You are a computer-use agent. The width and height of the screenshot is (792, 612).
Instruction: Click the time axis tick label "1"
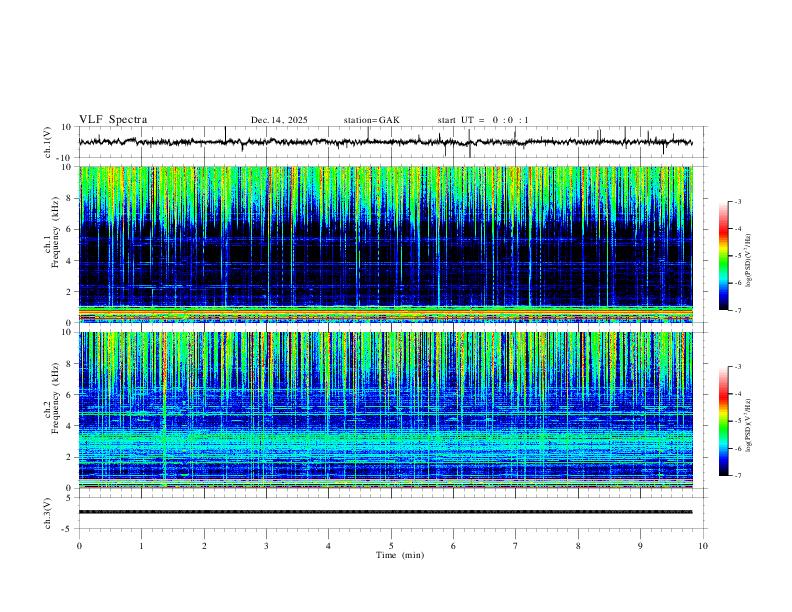point(141,546)
